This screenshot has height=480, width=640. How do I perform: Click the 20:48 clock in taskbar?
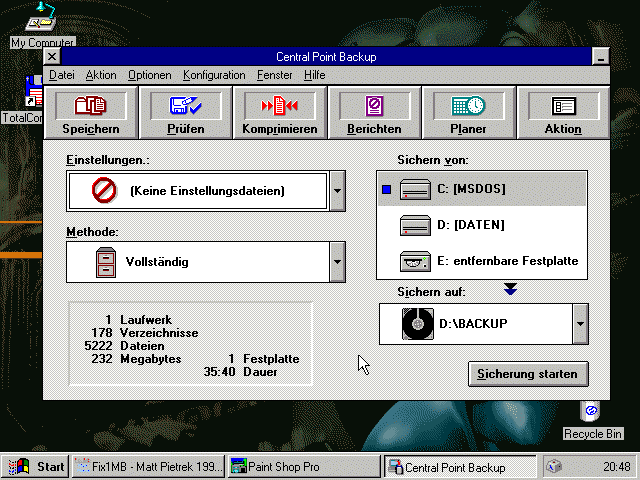point(616,467)
